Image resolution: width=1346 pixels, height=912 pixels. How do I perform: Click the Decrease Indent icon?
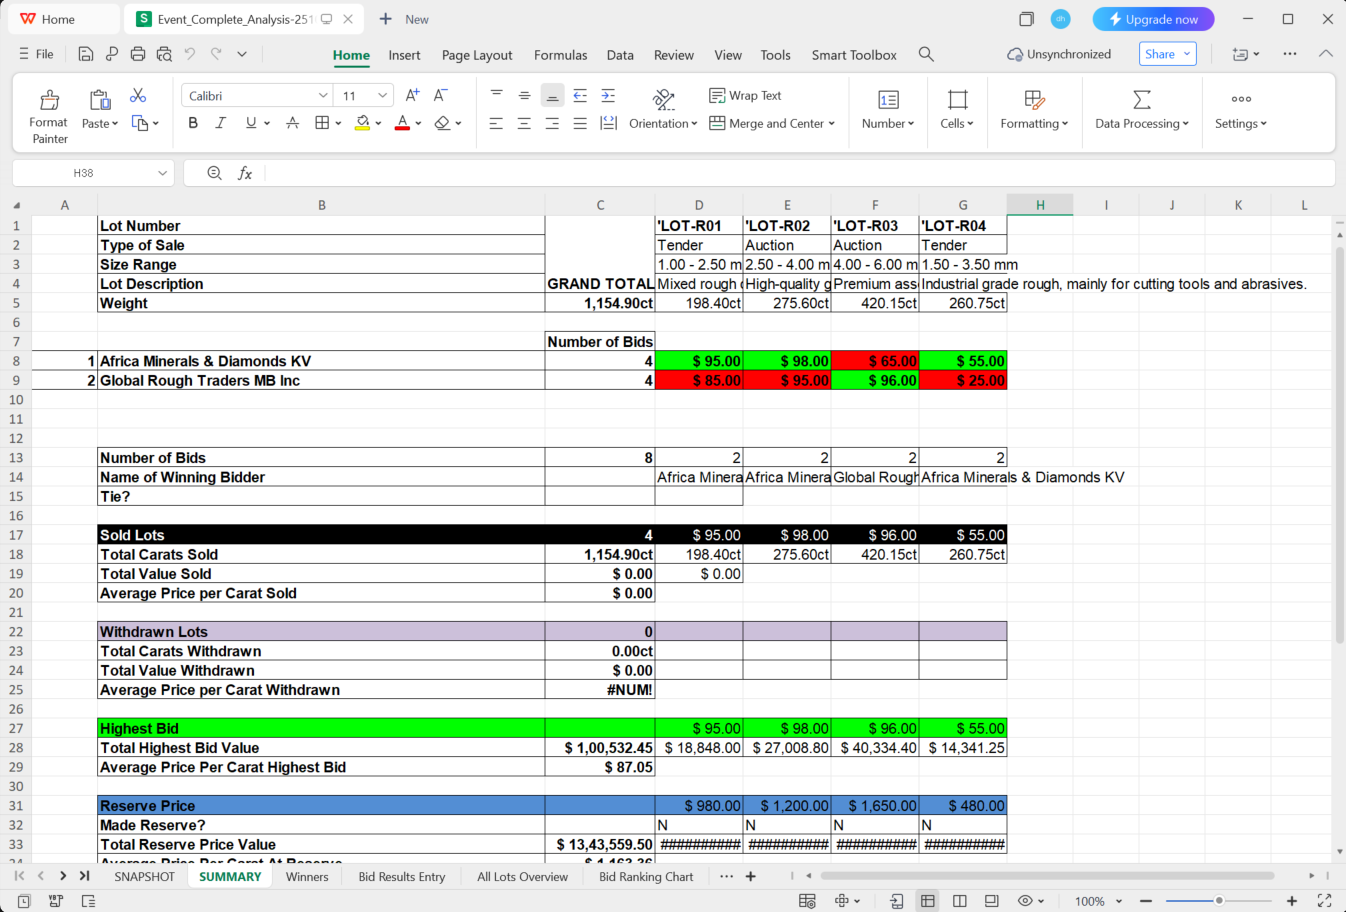[580, 95]
